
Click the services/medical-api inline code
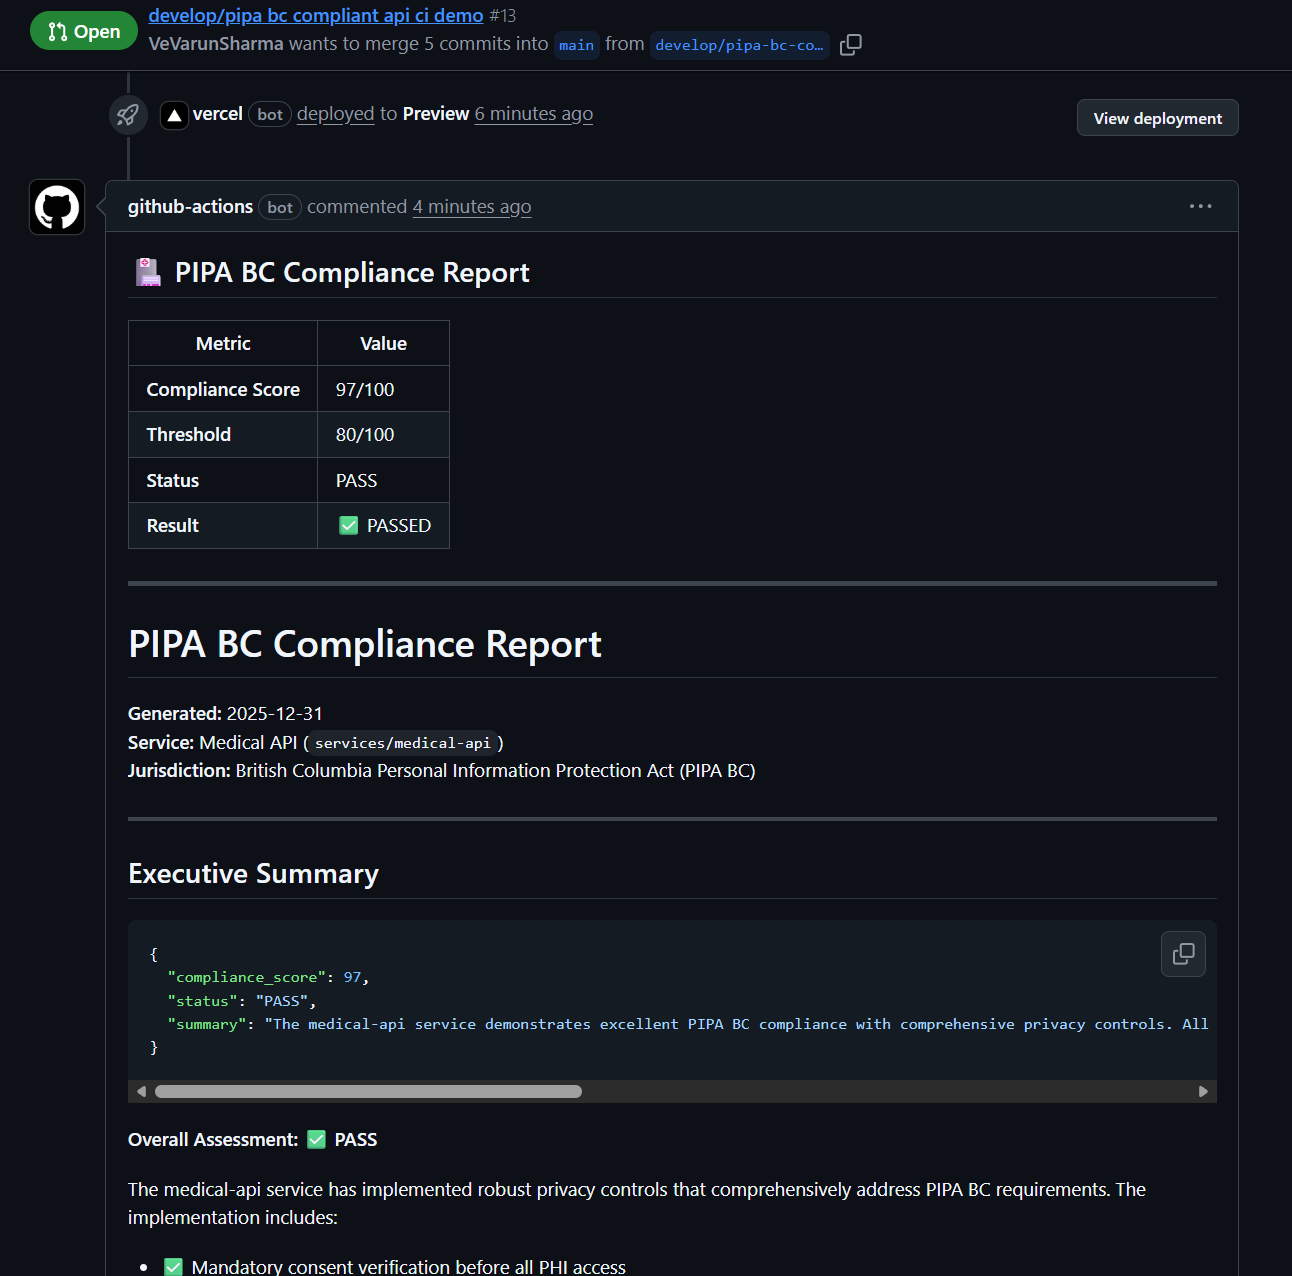coord(403,743)
